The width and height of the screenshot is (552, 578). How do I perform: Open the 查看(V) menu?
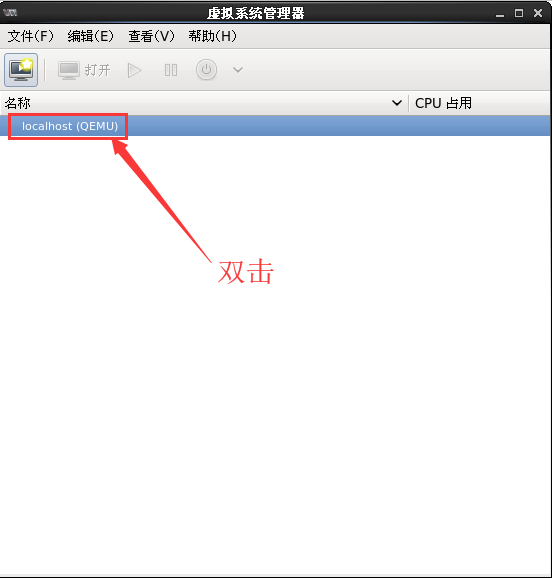(x=151, y=36)
